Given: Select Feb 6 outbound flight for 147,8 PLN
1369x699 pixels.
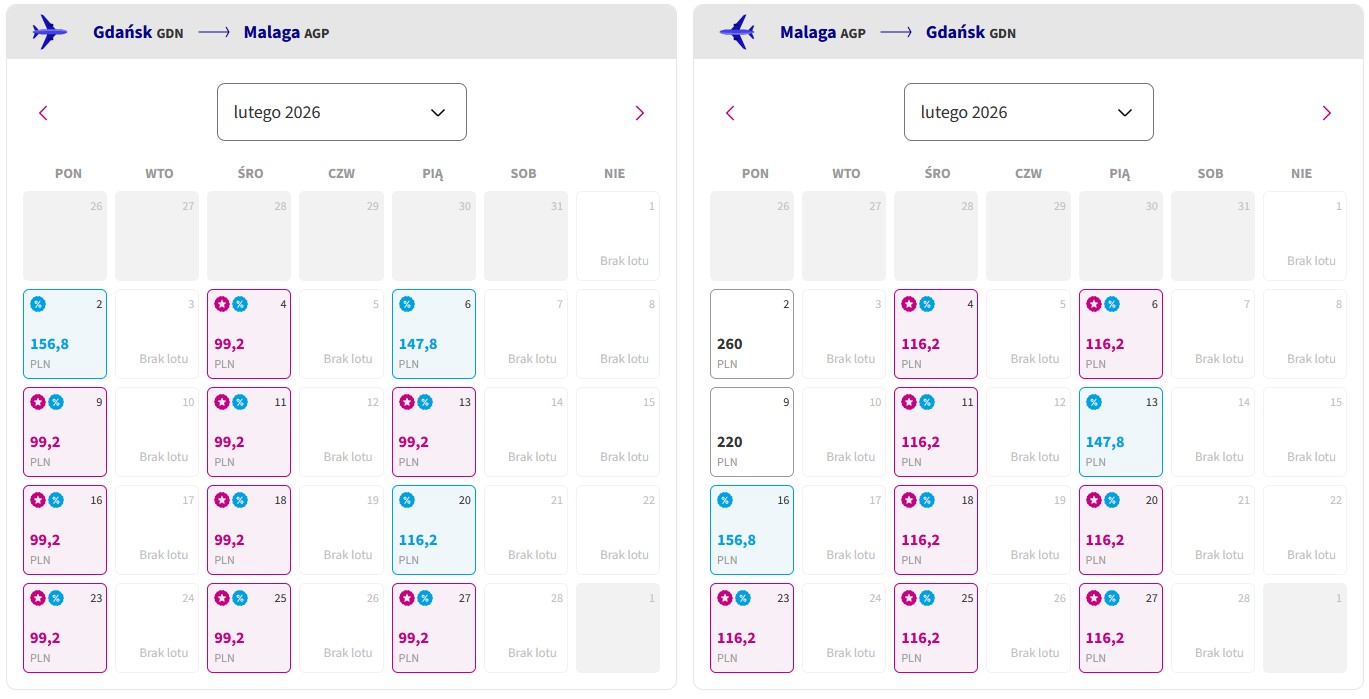Looking at the screenshot, I should tap(434, 334).
